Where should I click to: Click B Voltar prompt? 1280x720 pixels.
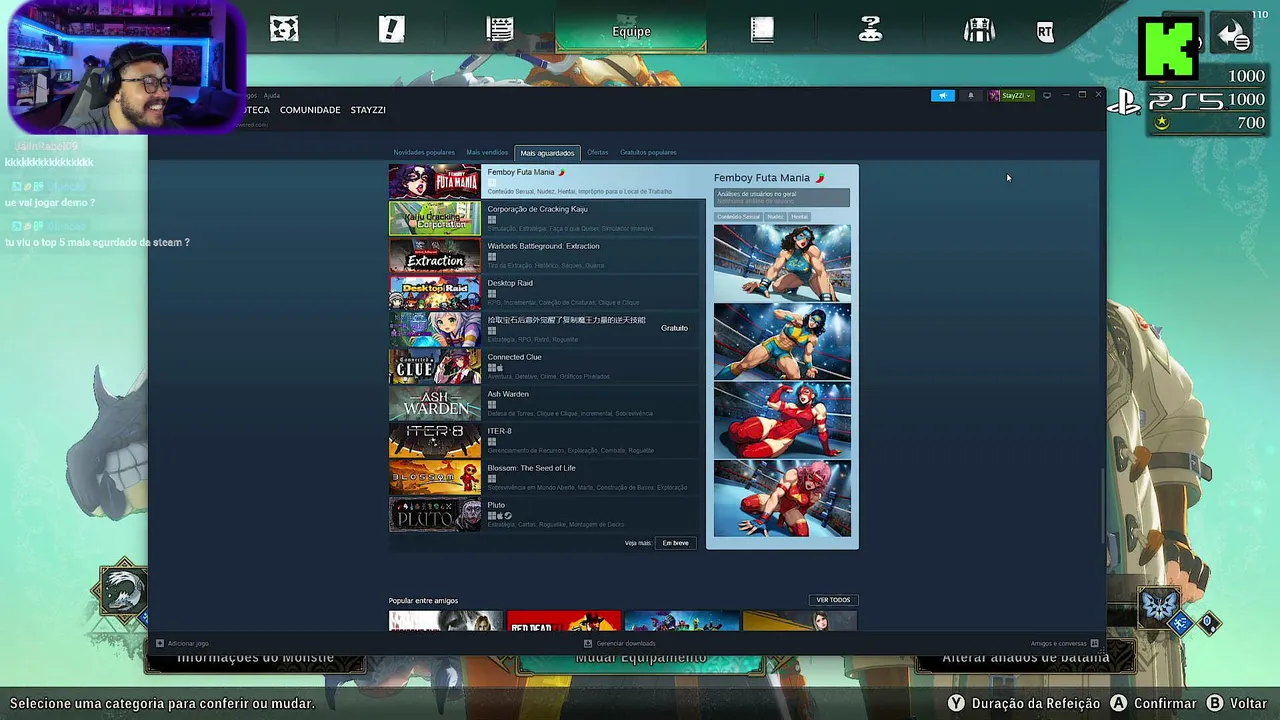pos(1237,703)
